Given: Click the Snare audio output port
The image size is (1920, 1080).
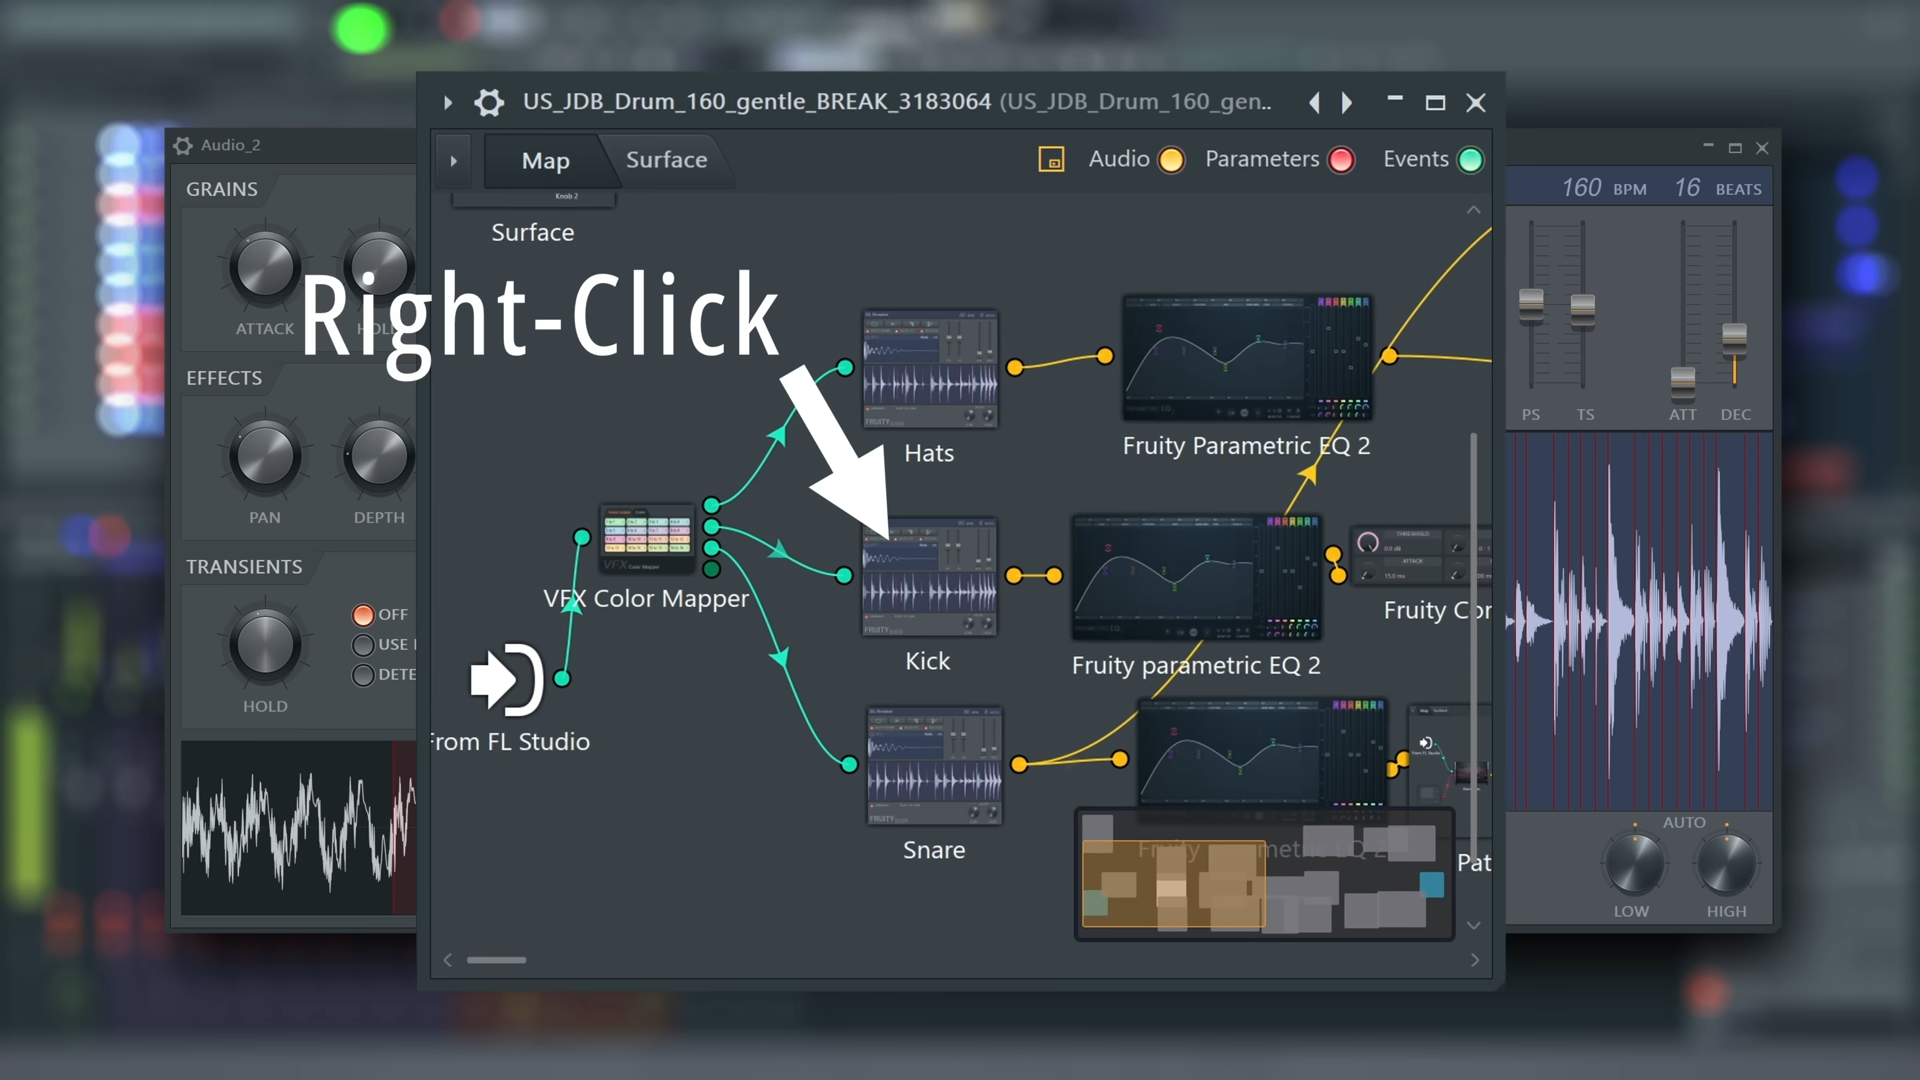Looking at the screenshot, I should click(1019, 764).
